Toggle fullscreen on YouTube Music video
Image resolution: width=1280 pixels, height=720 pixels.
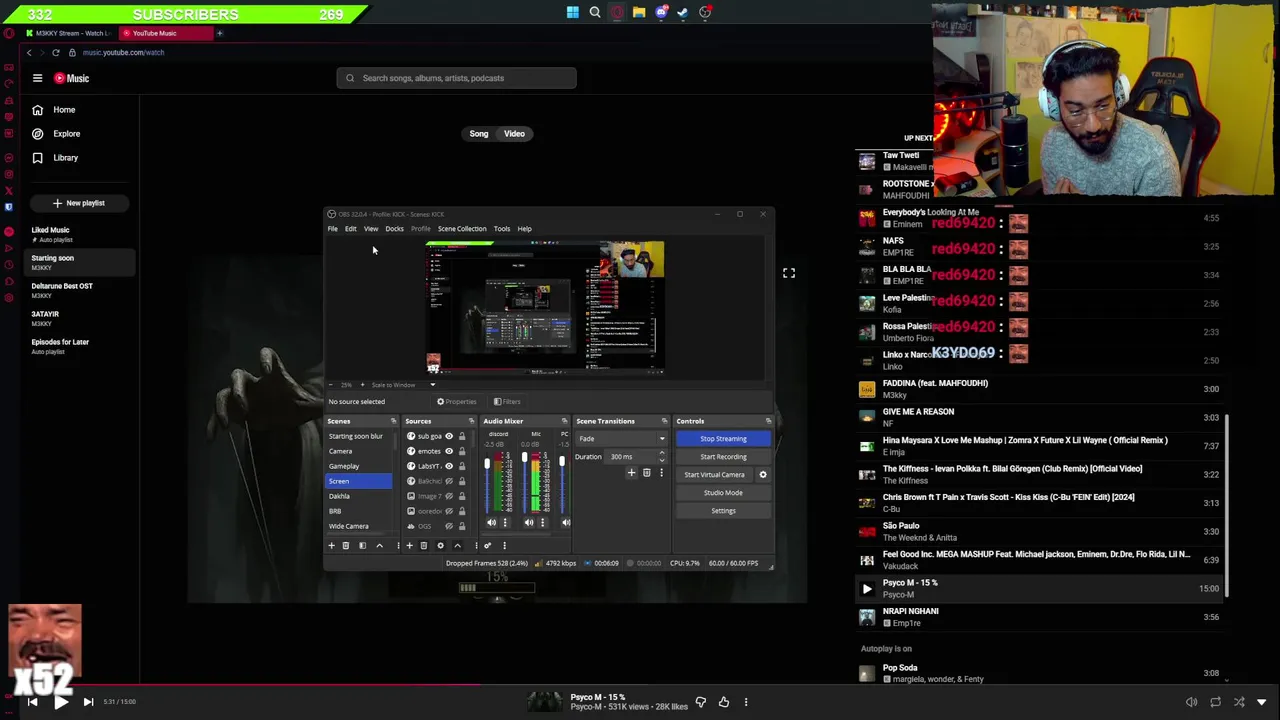click(789, 273)
